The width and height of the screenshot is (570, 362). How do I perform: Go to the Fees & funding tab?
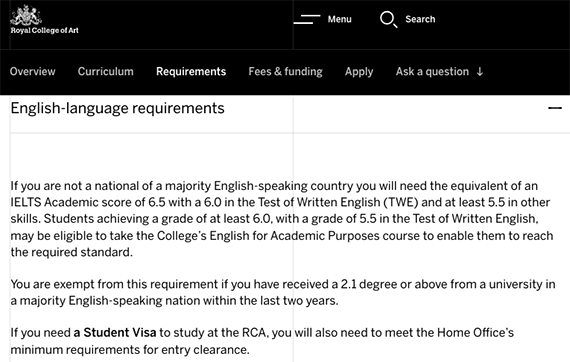(x=285, y=72)
